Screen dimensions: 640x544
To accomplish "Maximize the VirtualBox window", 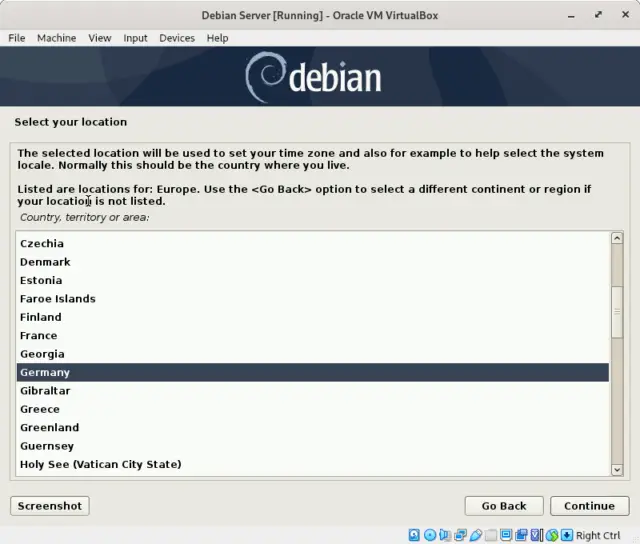I will point(598,15).
